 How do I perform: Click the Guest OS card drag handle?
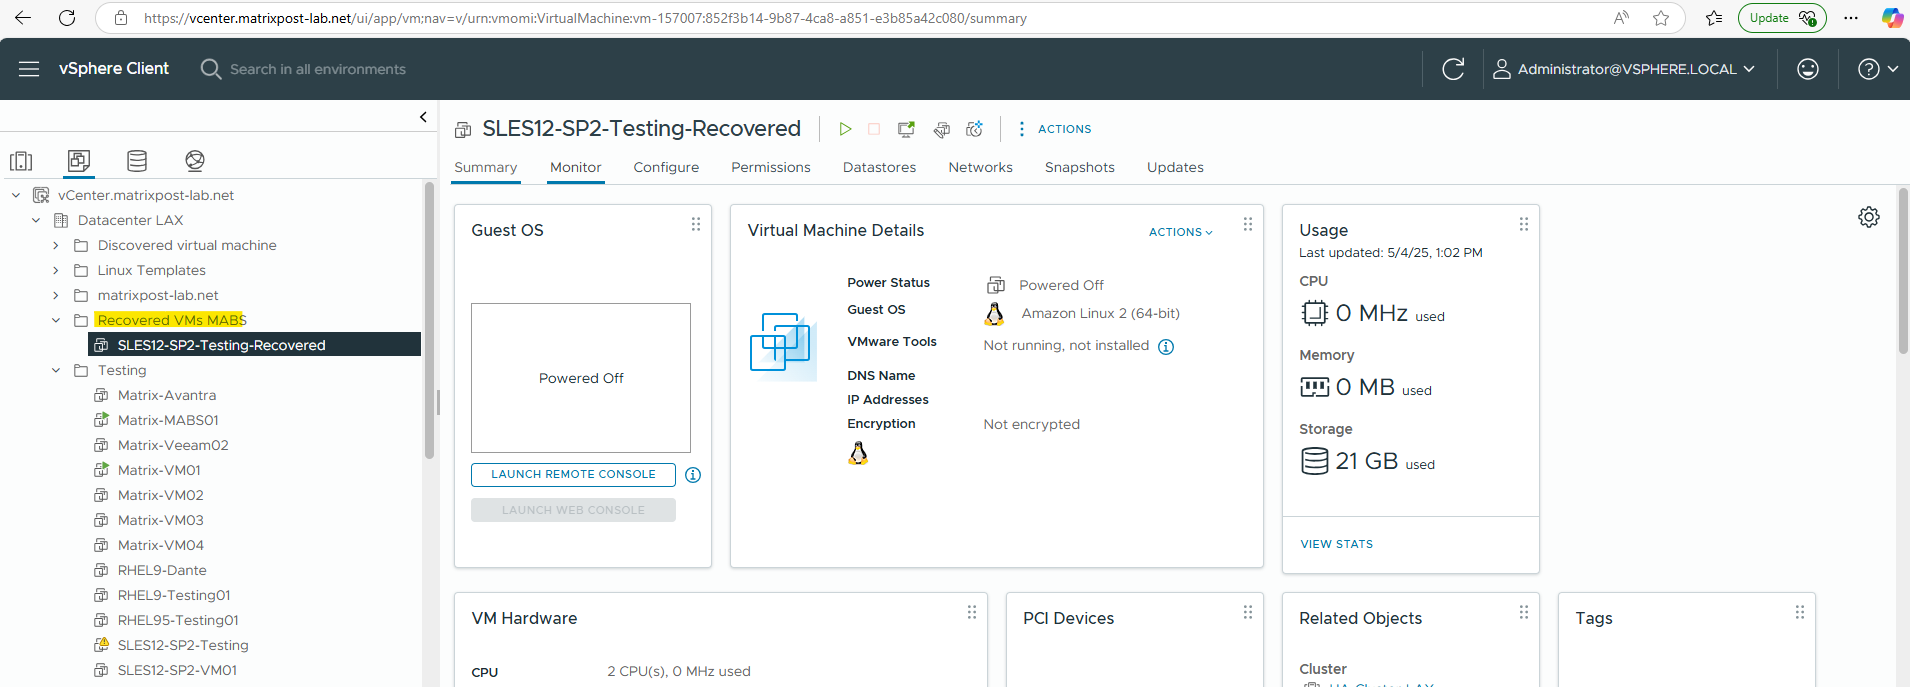click(x=696, y=225)
